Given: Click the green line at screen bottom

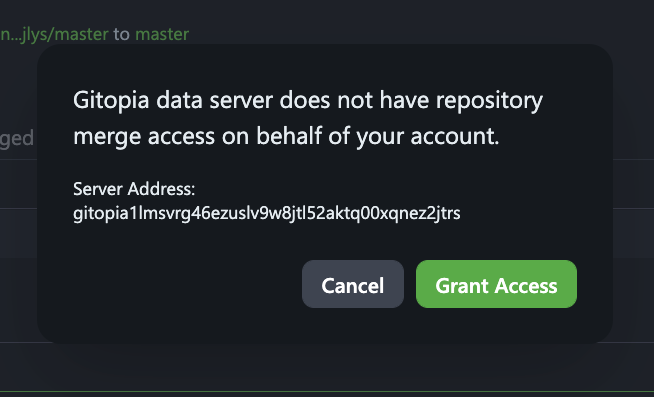Looking at the screenshot, I should click(x=327, y=392).
